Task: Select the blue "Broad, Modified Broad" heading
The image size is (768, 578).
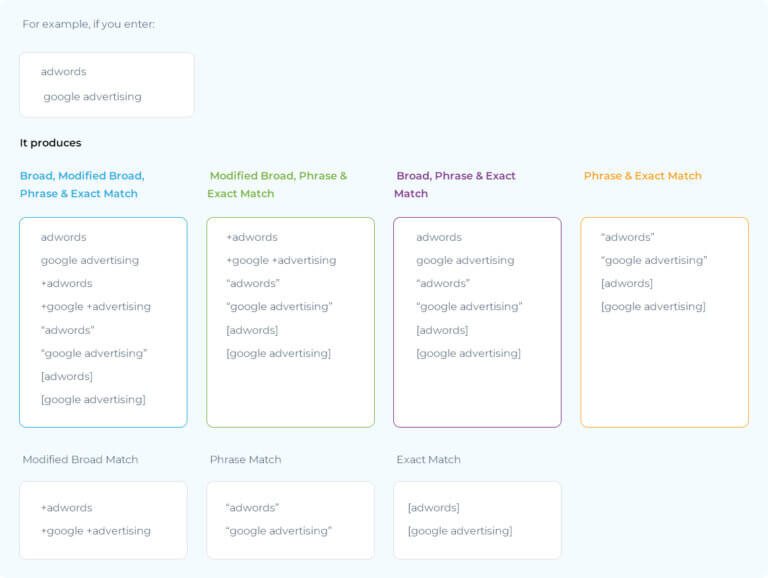Action: (x=82, y=176)
